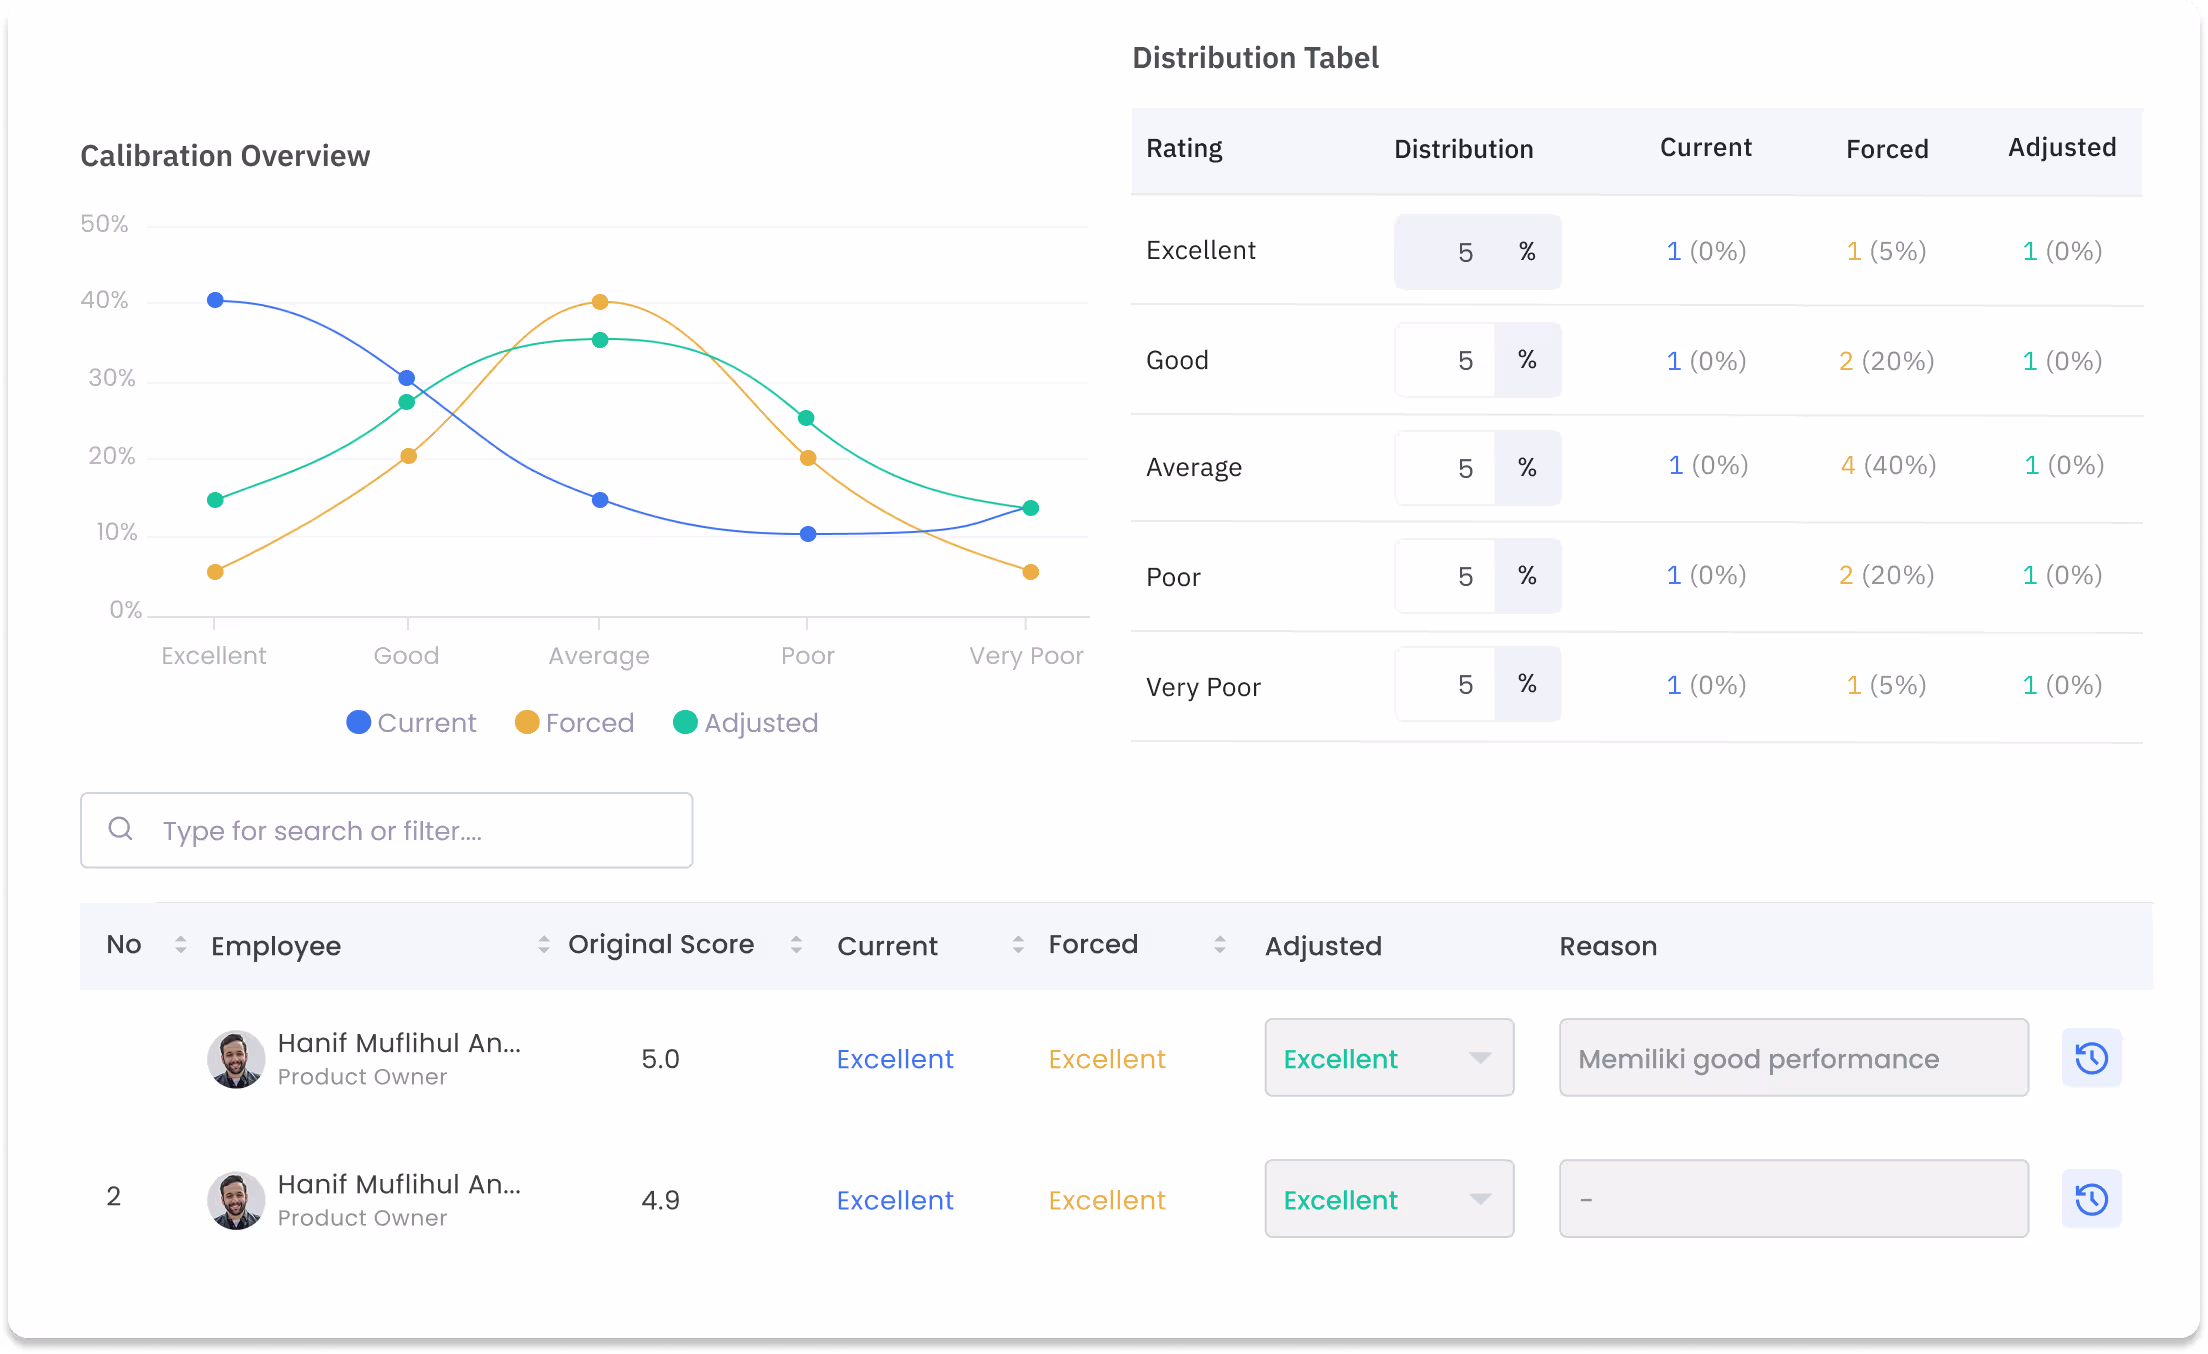Image resolution: width=2208 pixels, height=1354 pixels.
Task: Toggle the Forced series in chart legend
Action: point(575,723)
